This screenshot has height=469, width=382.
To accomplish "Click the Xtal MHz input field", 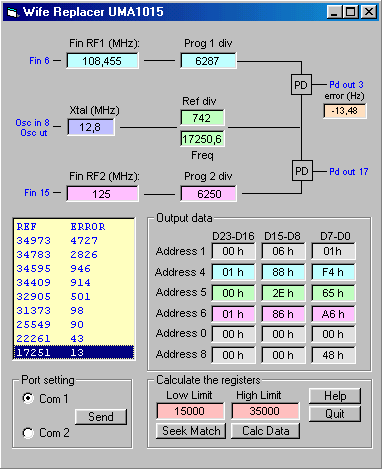I will coord(91,127).
